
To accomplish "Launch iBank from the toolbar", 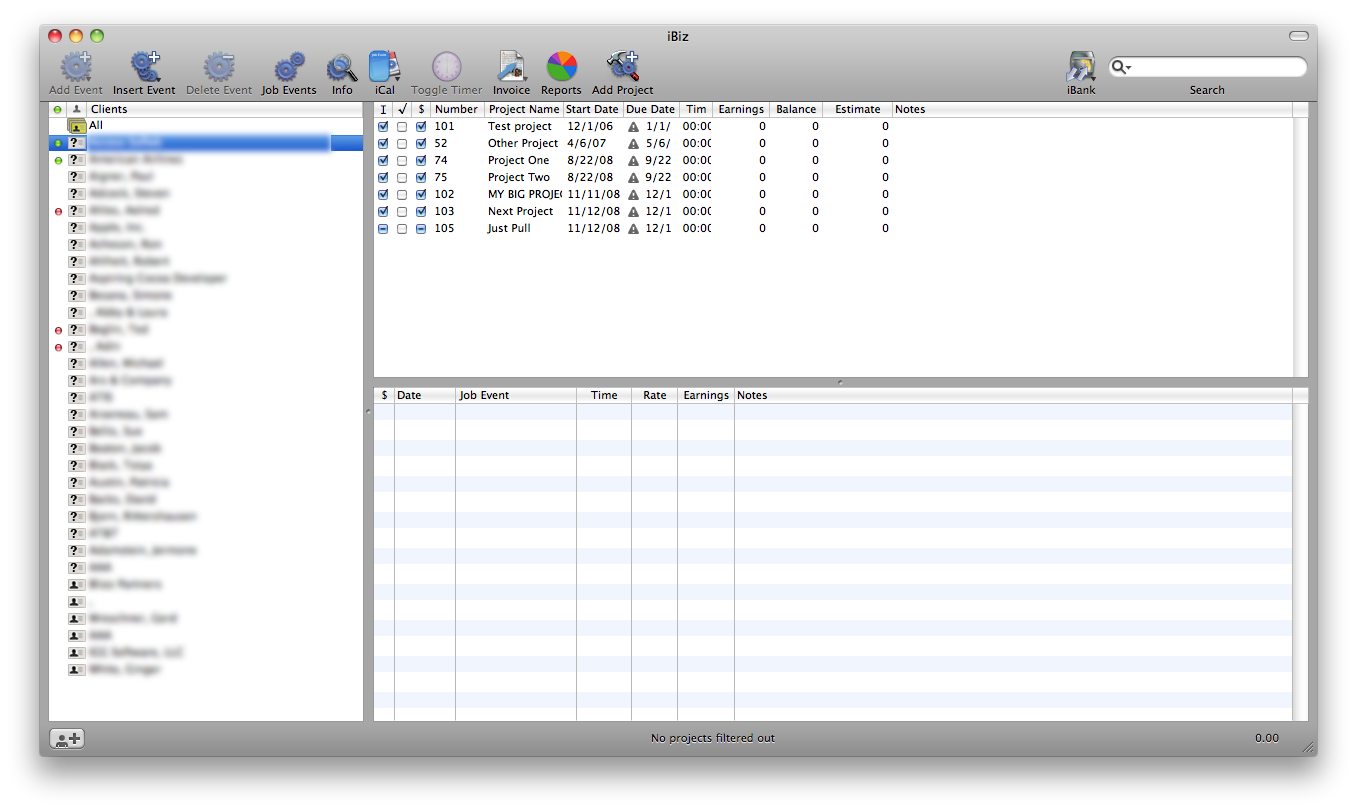I will click(1081, 68).
